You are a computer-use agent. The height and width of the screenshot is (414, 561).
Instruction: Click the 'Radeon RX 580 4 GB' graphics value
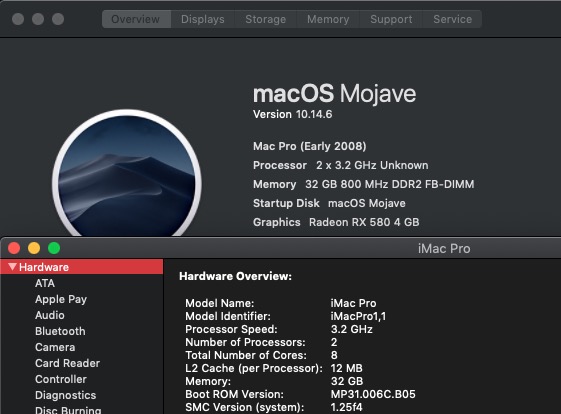click(x=364, y=222)
